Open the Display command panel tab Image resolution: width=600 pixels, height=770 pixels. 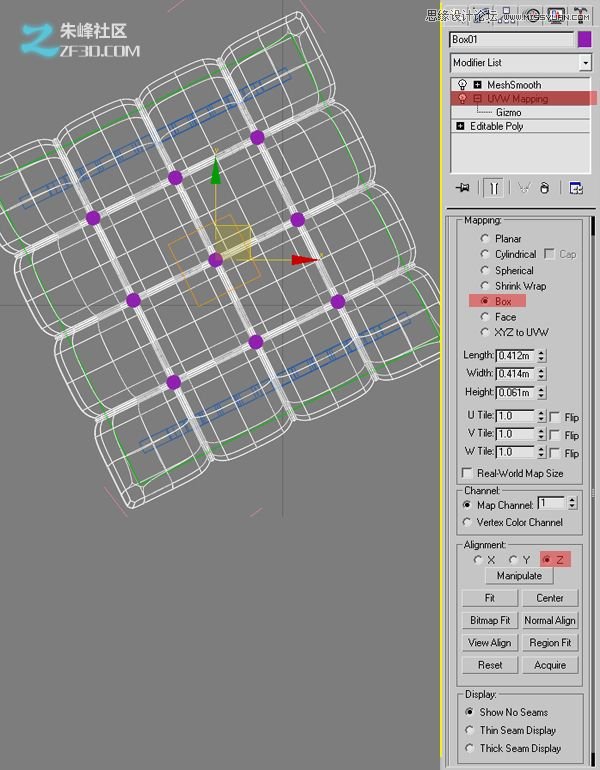click(556, 15)
